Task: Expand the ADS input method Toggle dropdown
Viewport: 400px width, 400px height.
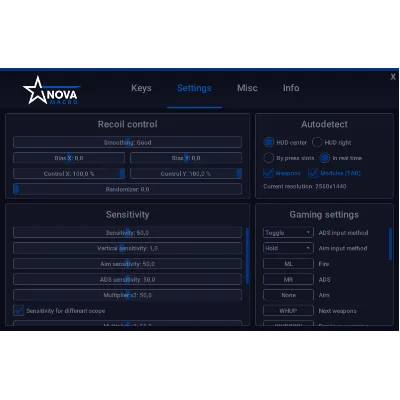Action: tap(288, 232)
